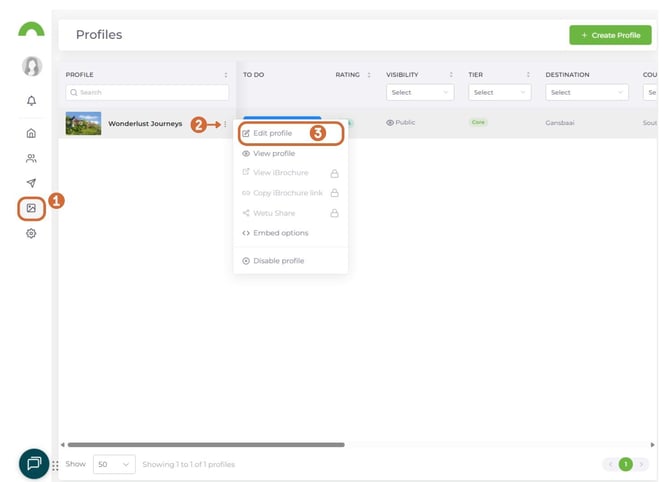Click the Wonderlust Journeys thumbnail image

tap(83, 124)
